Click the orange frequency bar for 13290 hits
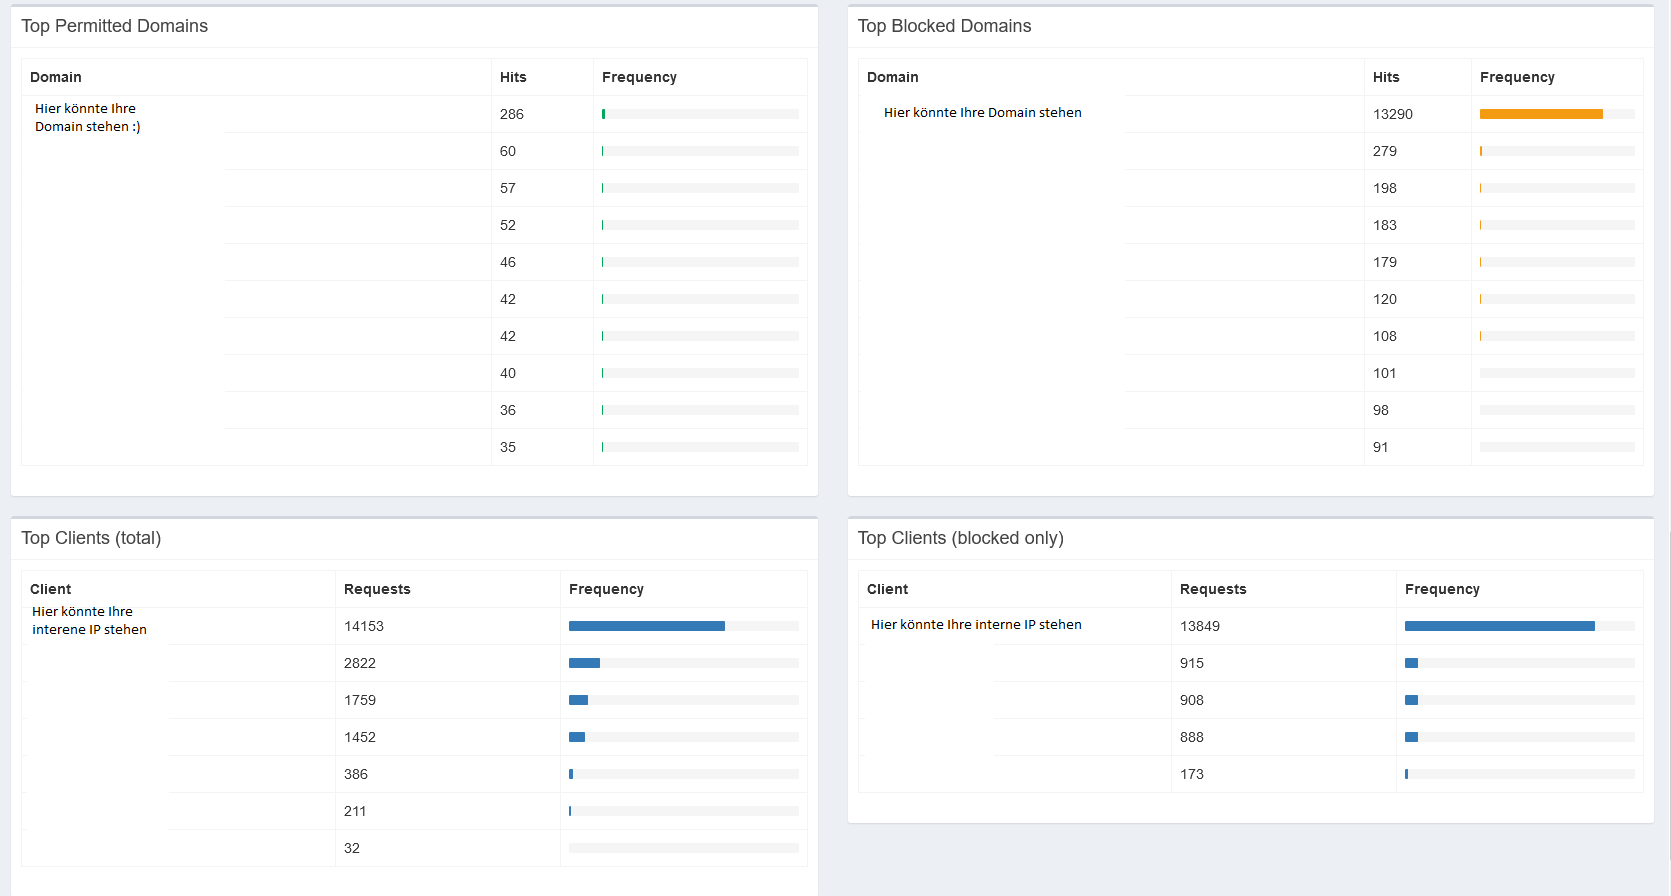The height and width of the screenshot is (896, 1671). [x=1540, y=114]
